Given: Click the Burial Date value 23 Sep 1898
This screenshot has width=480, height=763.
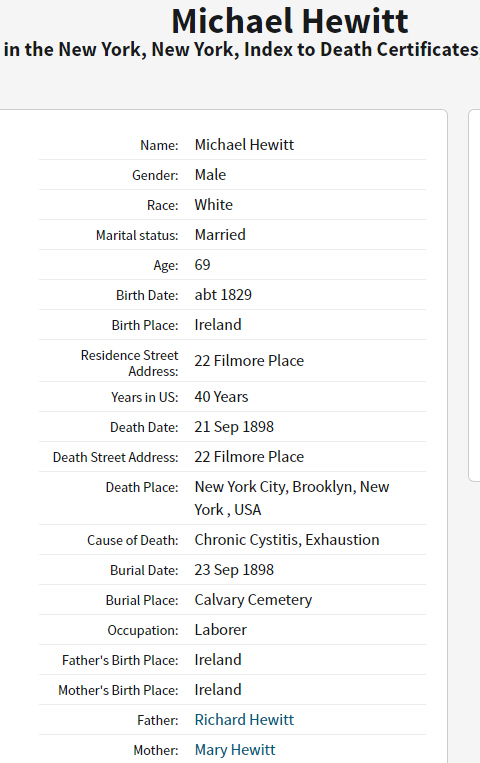Looking at the screenshot, I should tap(234, 570).
